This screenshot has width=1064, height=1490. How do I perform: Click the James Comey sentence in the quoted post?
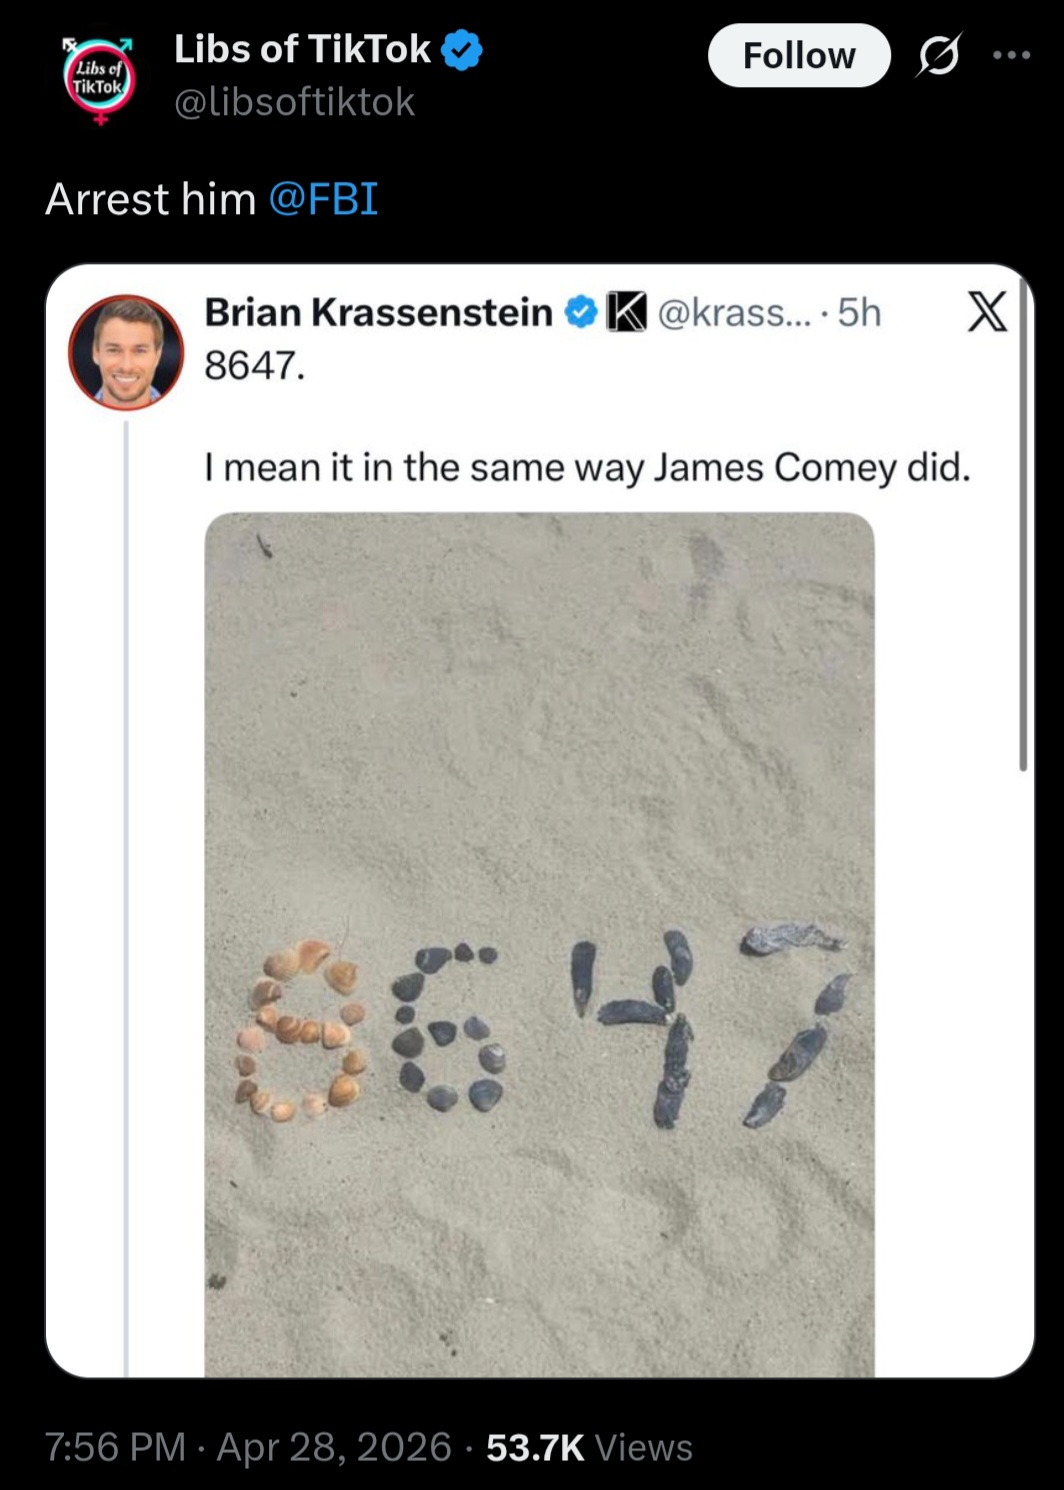pyautogui.click(x=587, y=467)
